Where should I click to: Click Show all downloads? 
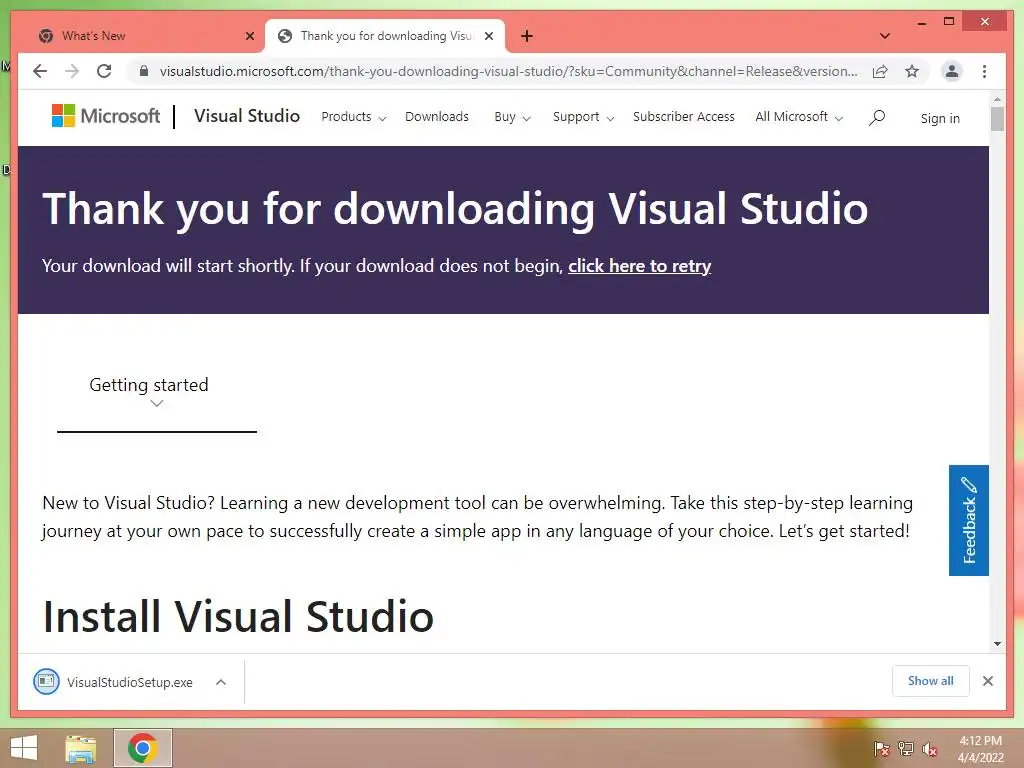click(930, 680)
